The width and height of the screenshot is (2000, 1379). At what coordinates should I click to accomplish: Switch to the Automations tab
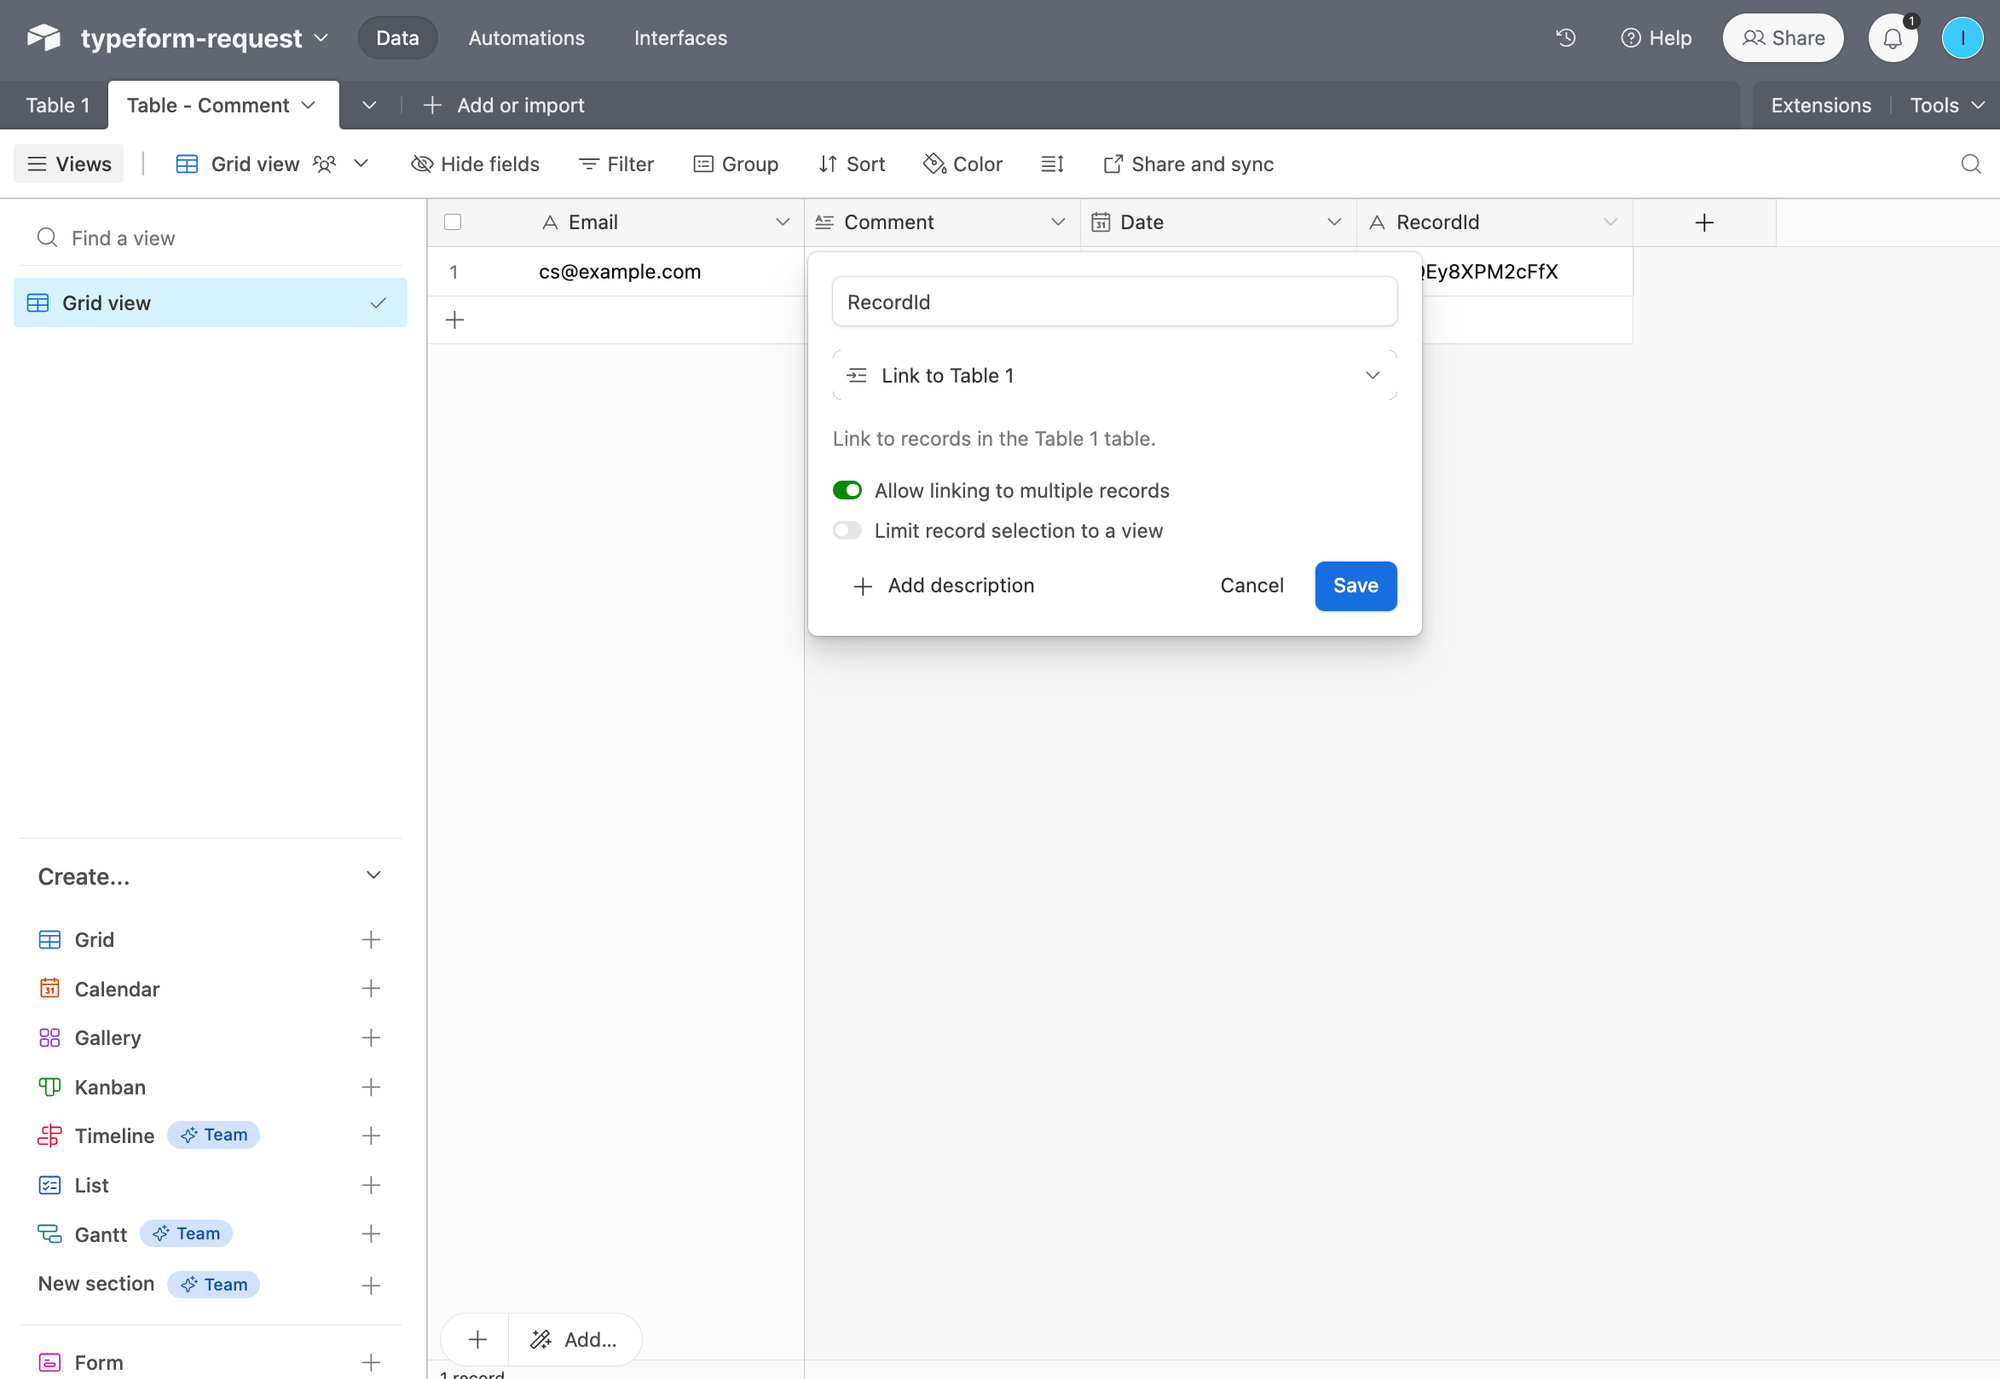(526, 38)
